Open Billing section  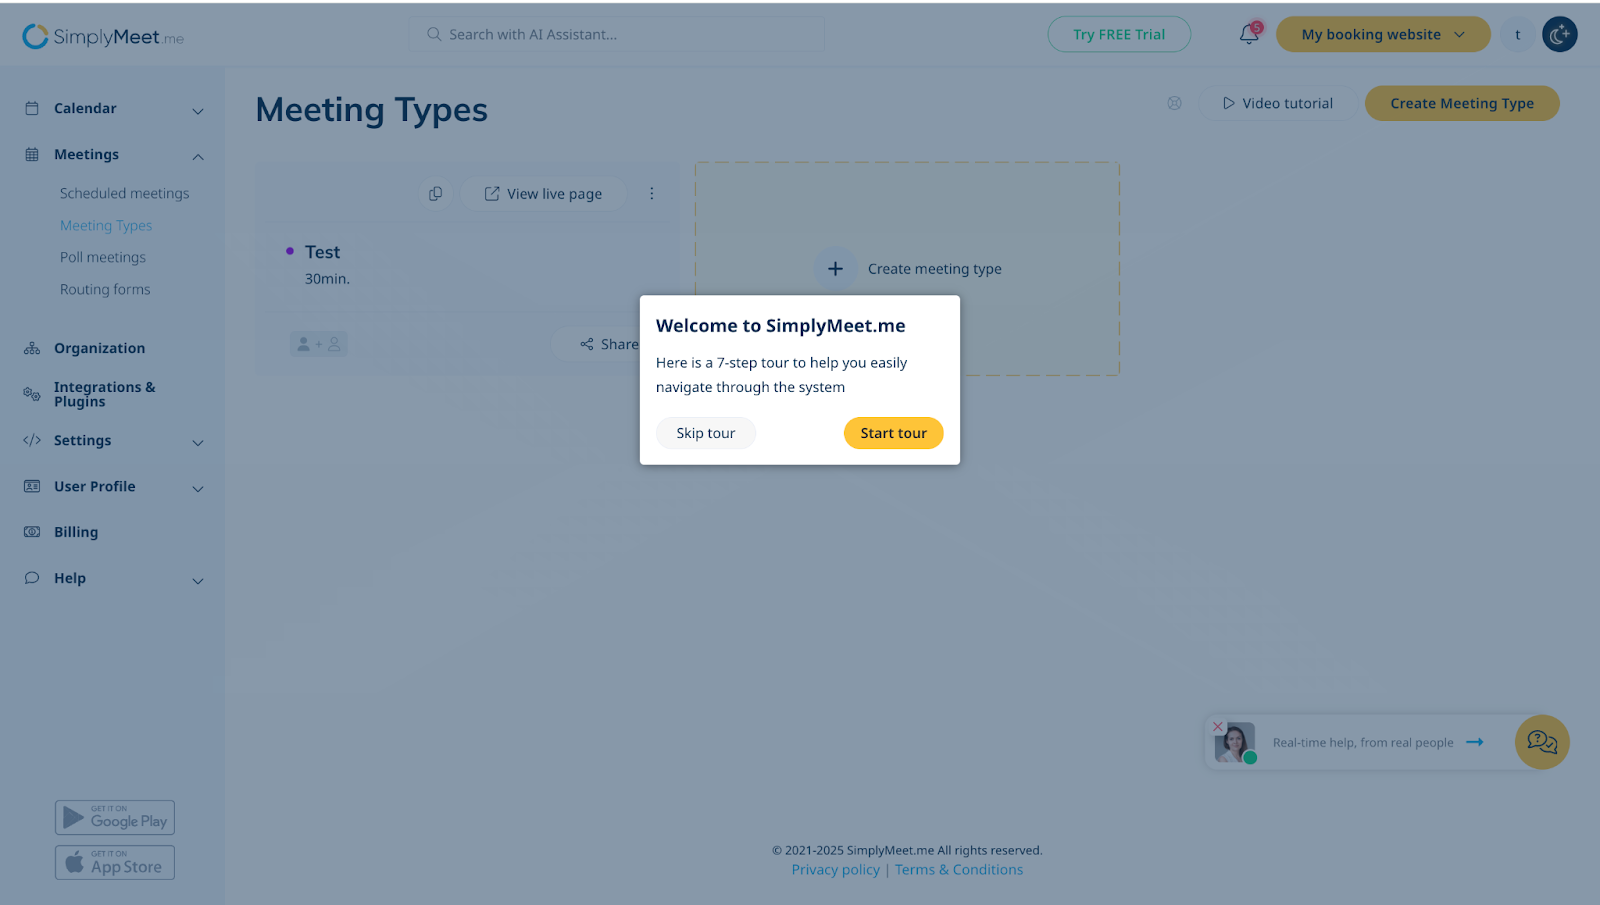coord(76,532)
